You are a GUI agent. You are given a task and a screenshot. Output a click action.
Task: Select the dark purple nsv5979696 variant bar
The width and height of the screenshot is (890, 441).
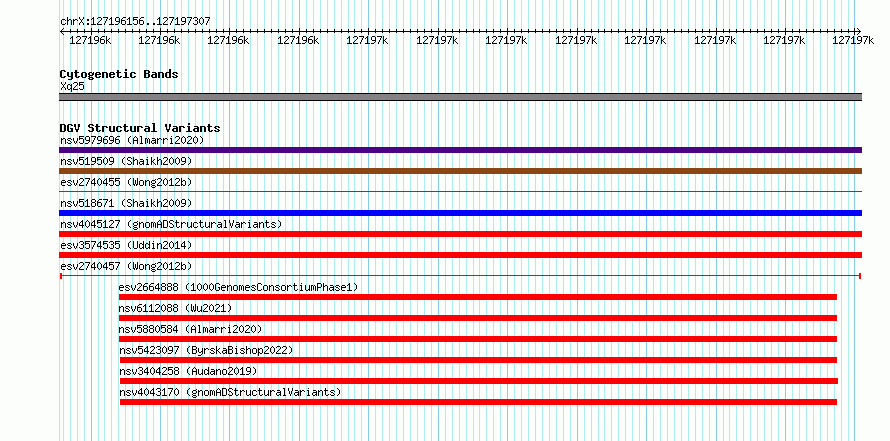[460, 150]
